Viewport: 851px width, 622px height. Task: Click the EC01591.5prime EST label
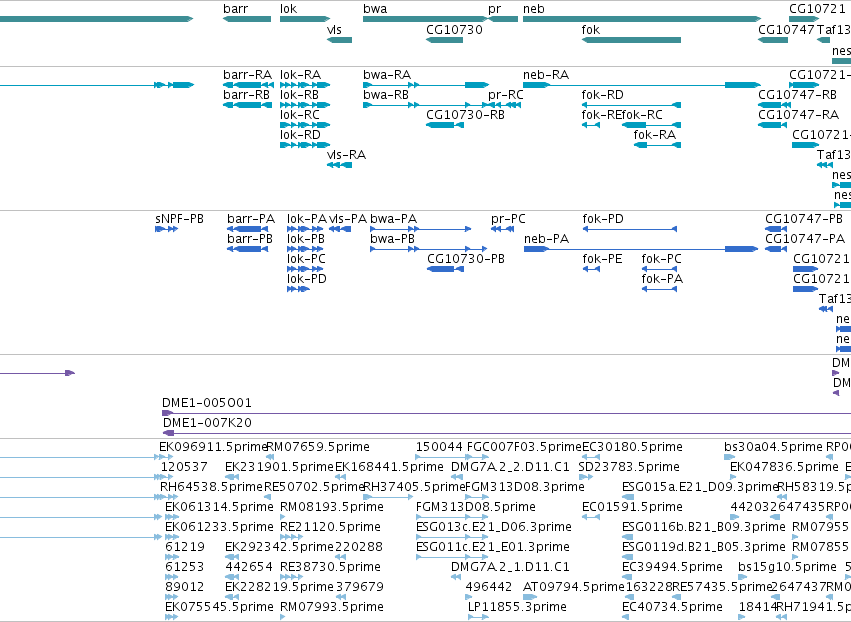tap(632, 507)
